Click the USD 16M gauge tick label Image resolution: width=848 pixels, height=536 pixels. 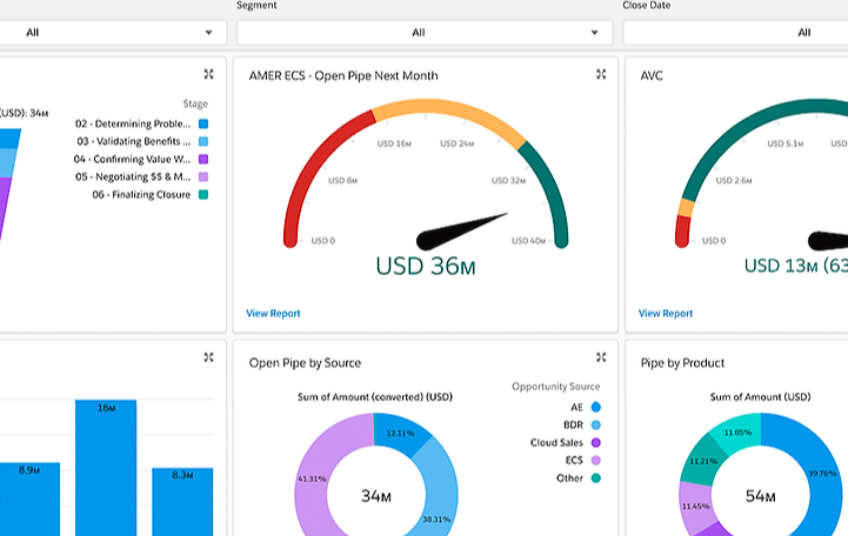click(x=394, y=143)
